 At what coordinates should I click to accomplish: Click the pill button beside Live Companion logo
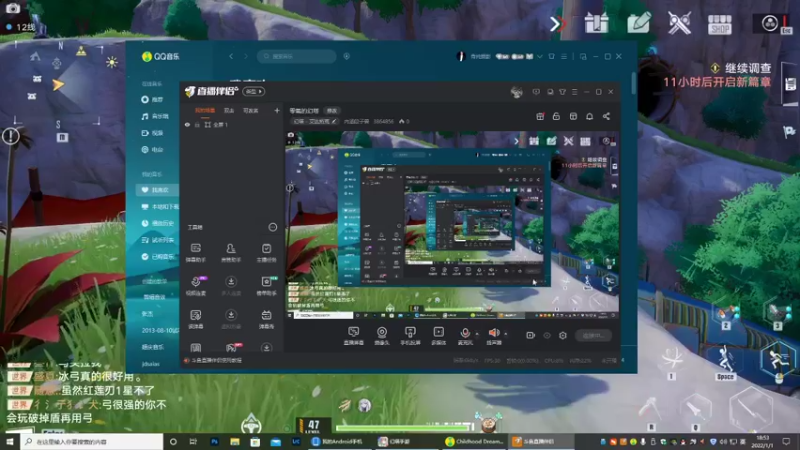click(x=254, y=91)
